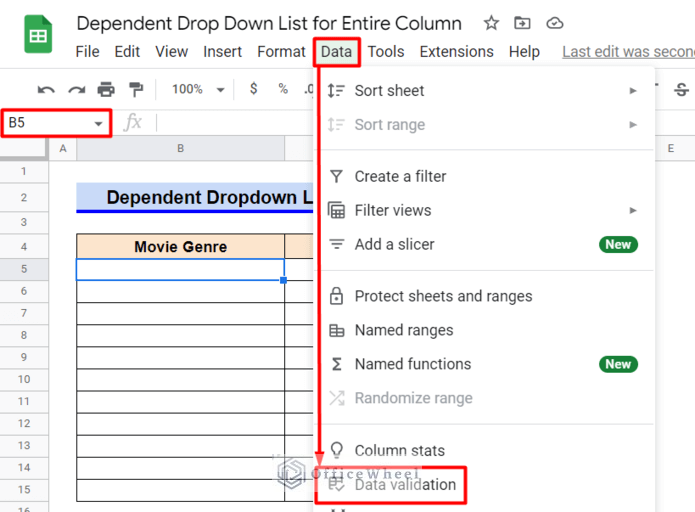This screenshot has height=512, width=695.
Task: Select Data validation from menu
Action: pos(405,485)
